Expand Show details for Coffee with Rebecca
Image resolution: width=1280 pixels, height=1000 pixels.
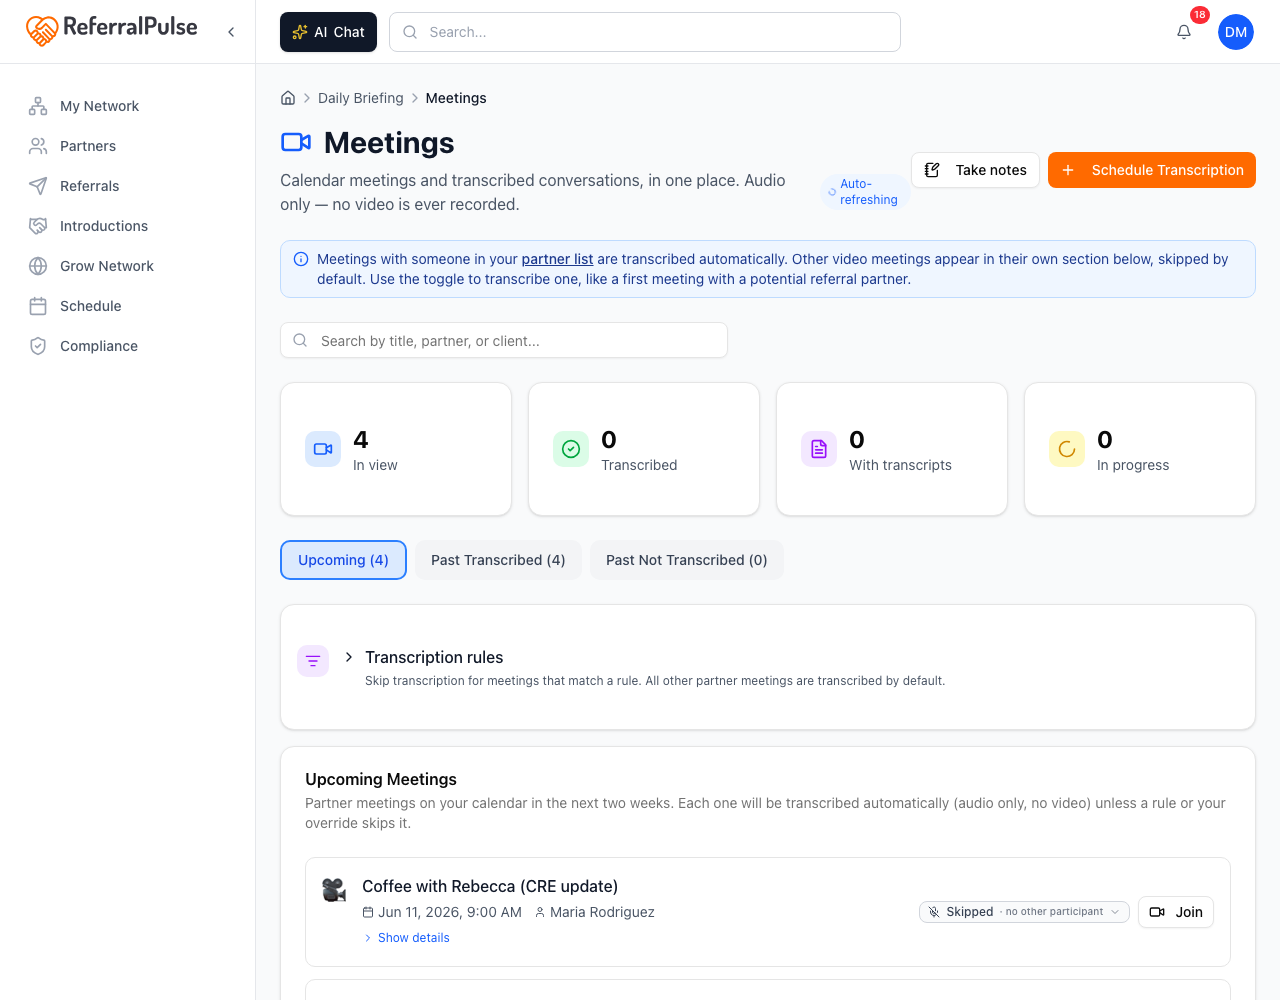(406, 938)
